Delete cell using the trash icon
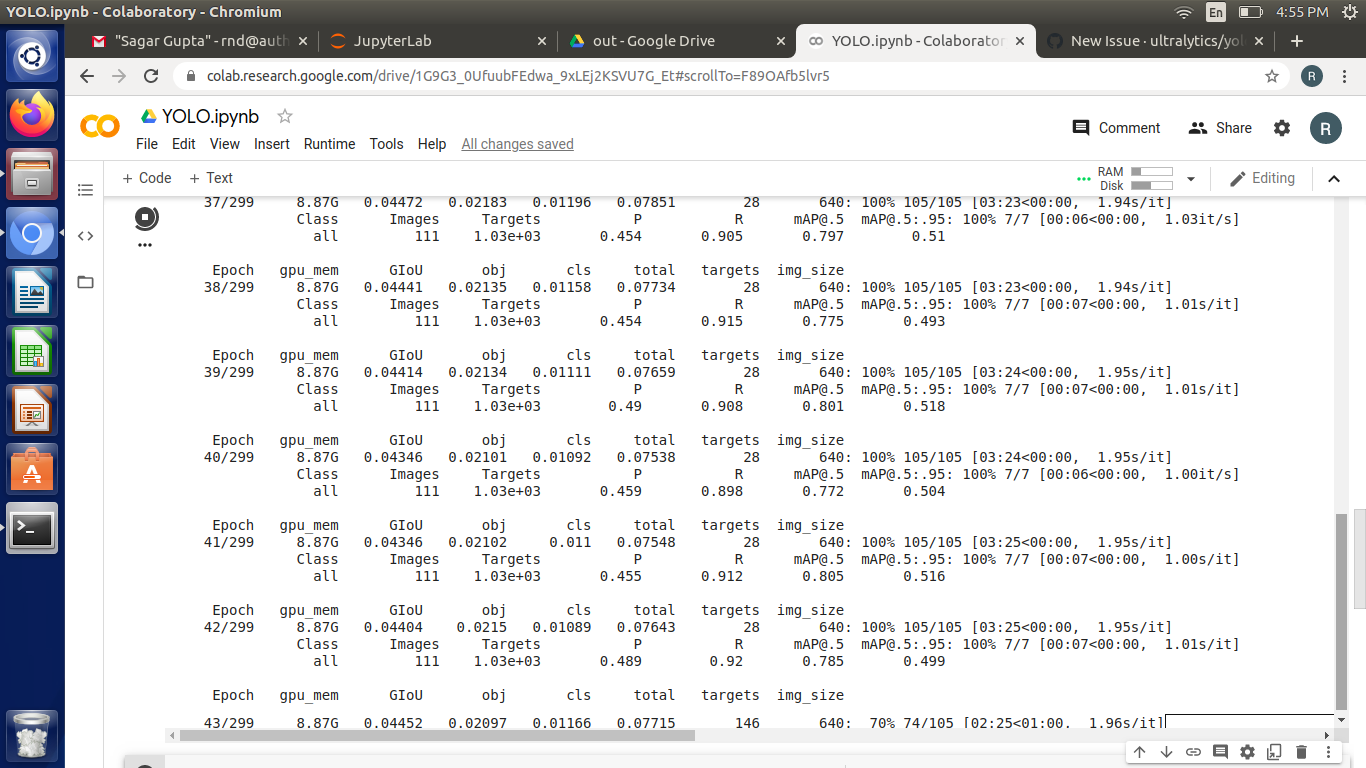Screen dimensions: 1366x768 [x=1301, y=752]
